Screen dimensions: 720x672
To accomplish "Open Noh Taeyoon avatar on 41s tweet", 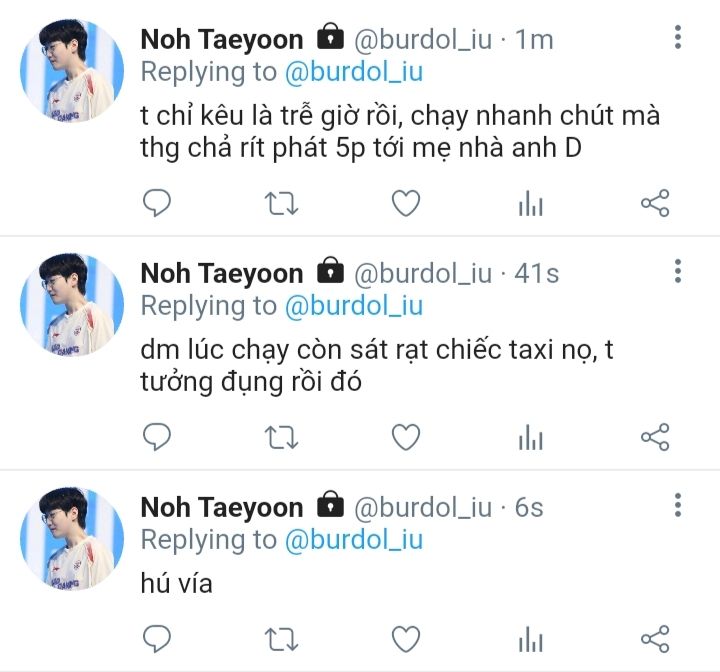I will pos(72,305).
